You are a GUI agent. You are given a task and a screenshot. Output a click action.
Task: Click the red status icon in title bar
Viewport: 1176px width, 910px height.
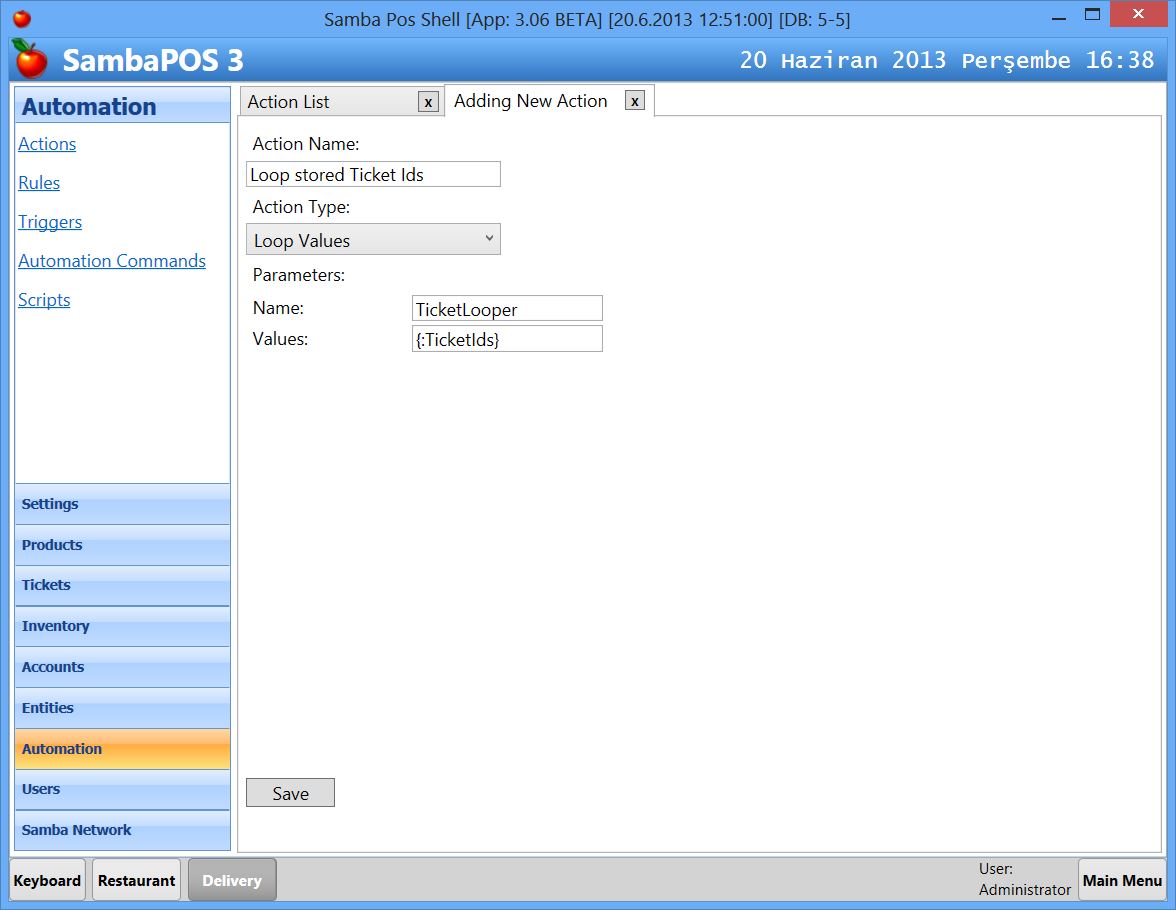tap(23, 16)
